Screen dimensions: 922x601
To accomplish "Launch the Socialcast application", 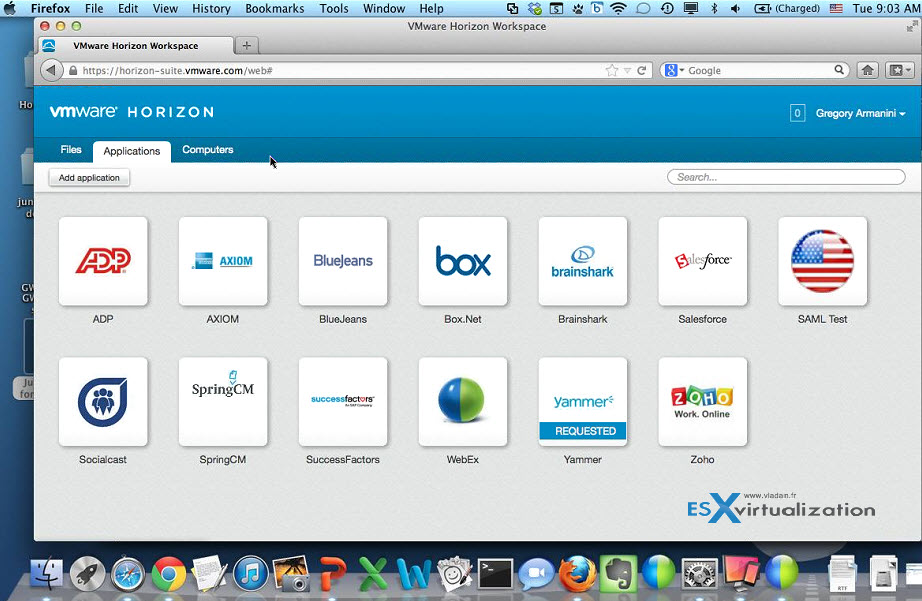I will (x=103, y=402).
